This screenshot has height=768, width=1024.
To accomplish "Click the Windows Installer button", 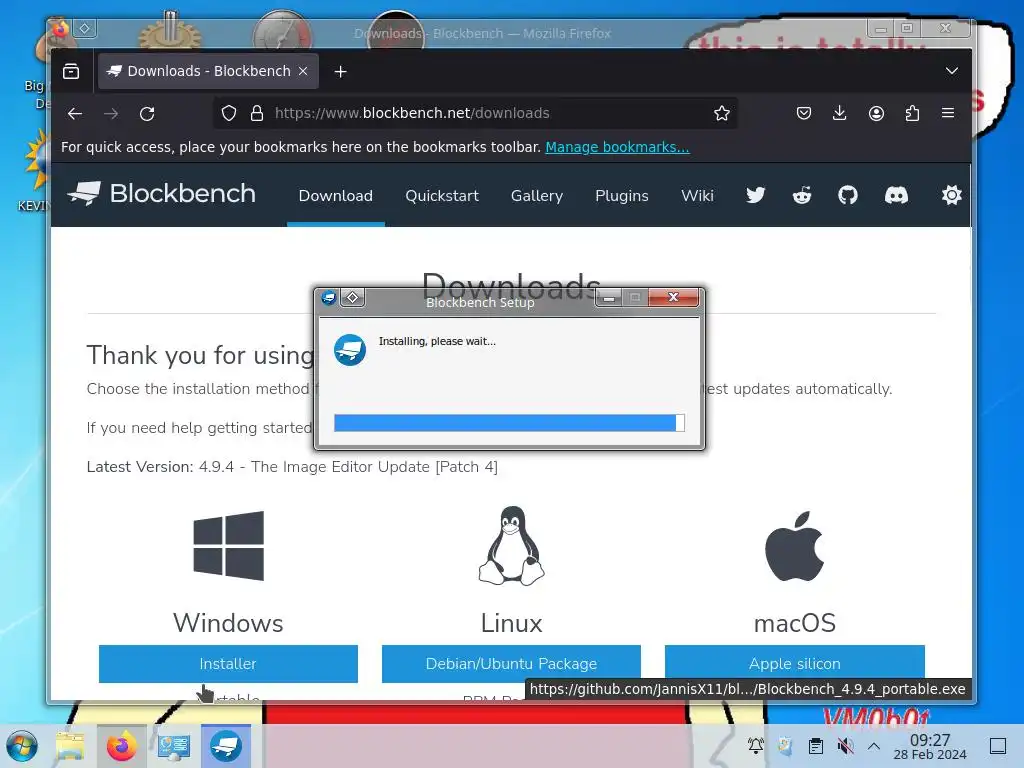I will click(x=228, y=664).
